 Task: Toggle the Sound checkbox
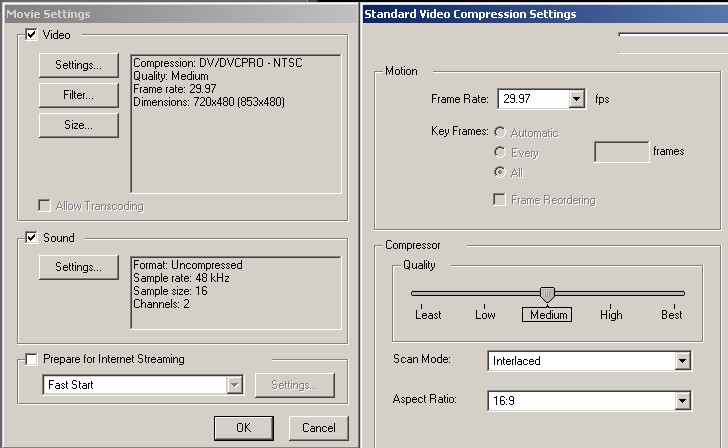(31, 238)
